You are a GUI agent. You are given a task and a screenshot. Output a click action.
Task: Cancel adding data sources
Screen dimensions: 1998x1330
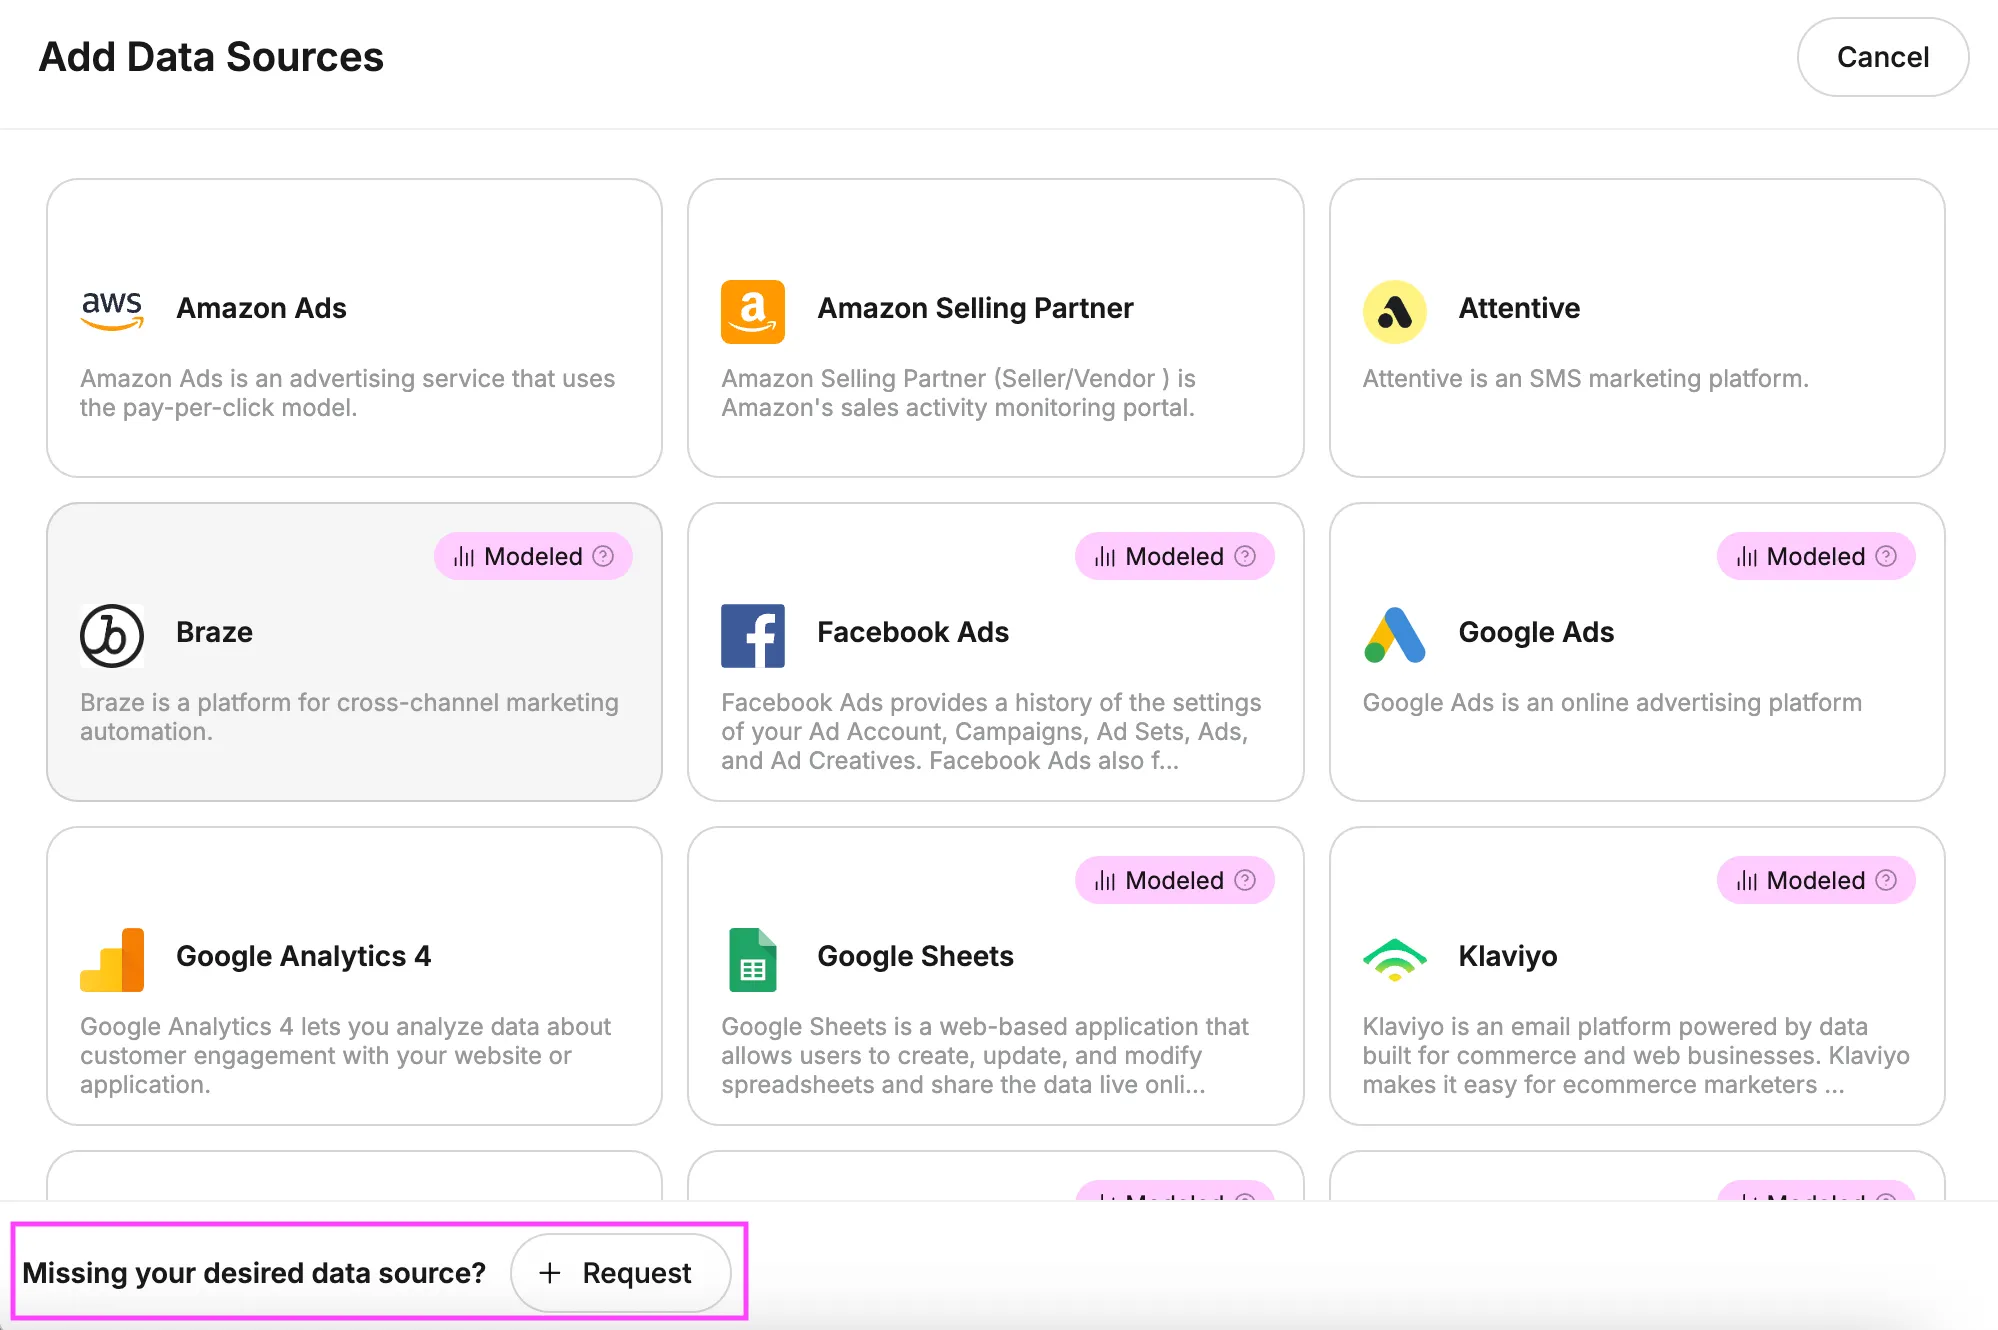tap(1882, 57)
